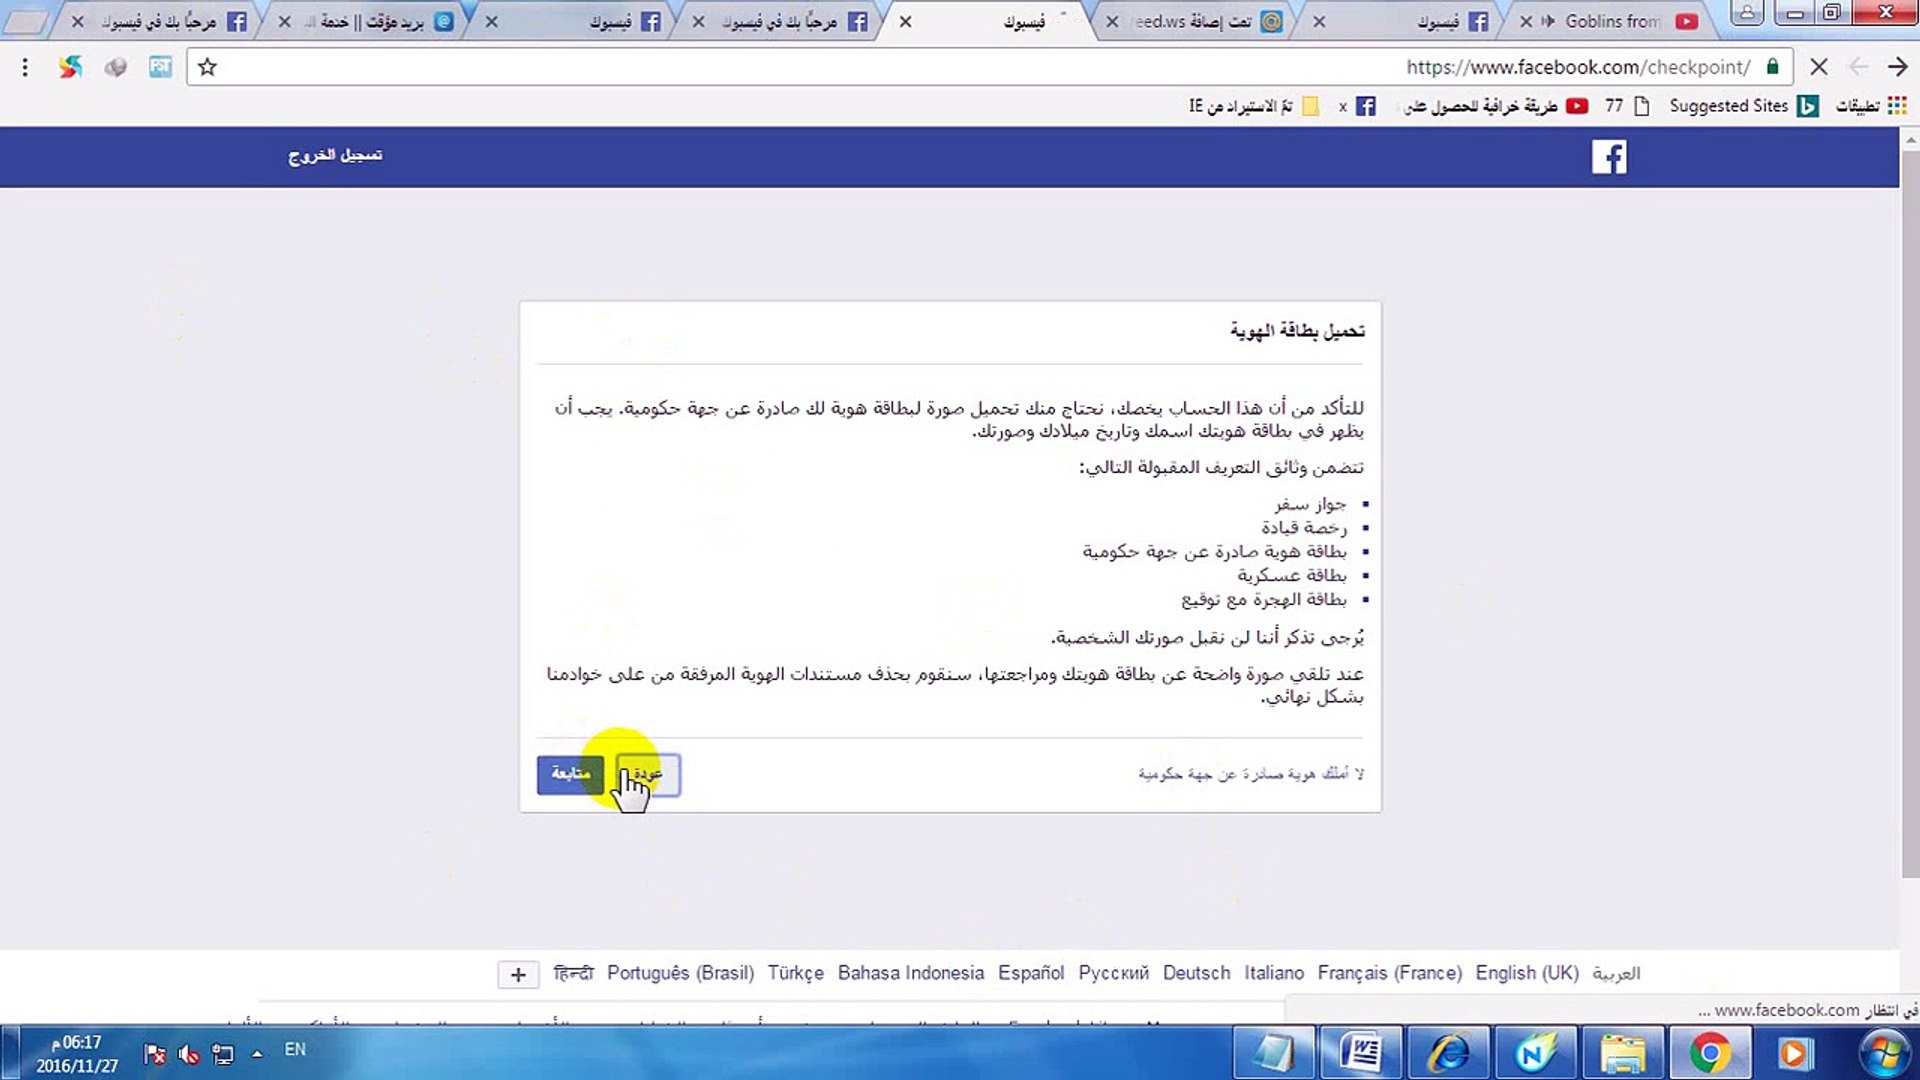Click the no government ID link

click(1250, 773)
